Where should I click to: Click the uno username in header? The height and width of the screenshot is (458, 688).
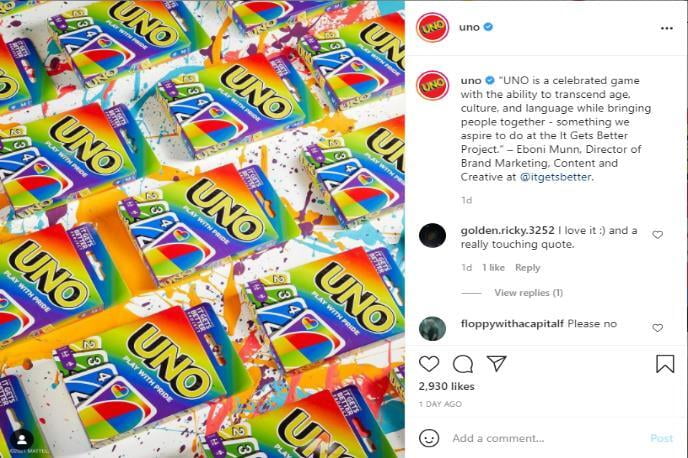coord(469,27)
